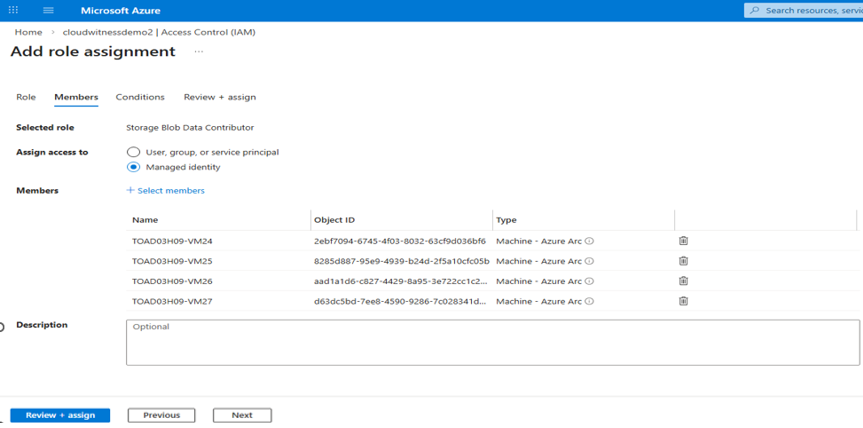Image resolution: width=863 pixels, height=428 pixels.
Task: Click the + Select members link
Action: [x=166, y=190]
